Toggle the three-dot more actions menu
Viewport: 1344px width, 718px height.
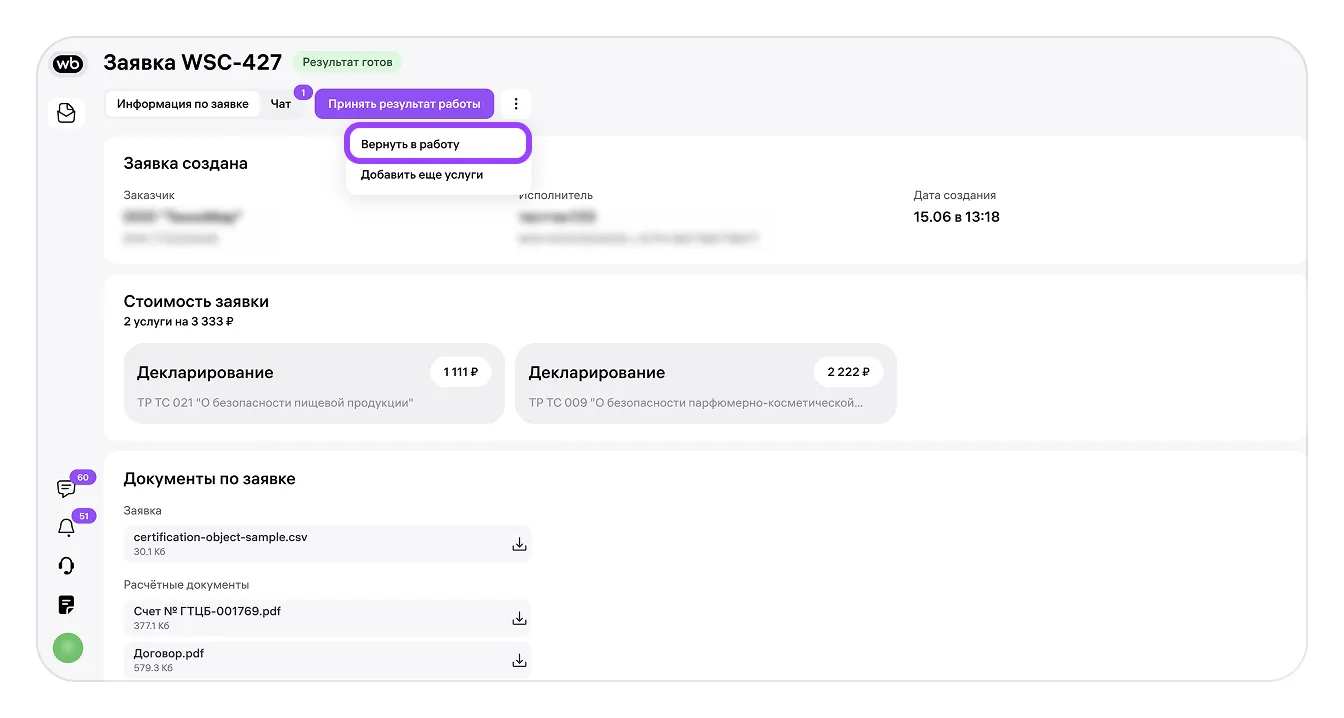pyautogui.click(x=516, y=104)
